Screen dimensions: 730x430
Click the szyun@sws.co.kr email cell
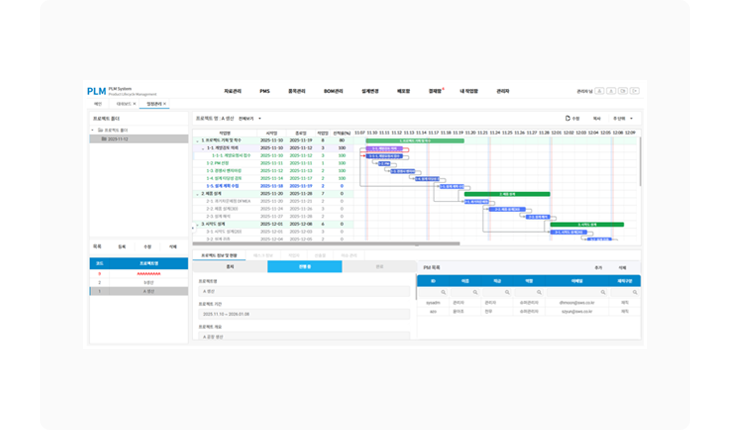577,312
